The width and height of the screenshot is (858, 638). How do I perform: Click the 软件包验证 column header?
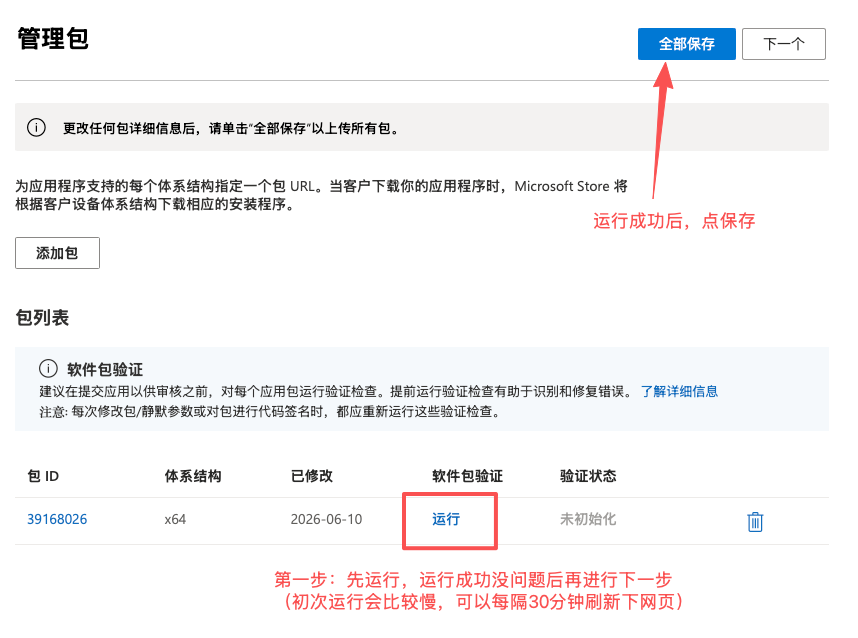pyautogui.click(x=467, y=476)
